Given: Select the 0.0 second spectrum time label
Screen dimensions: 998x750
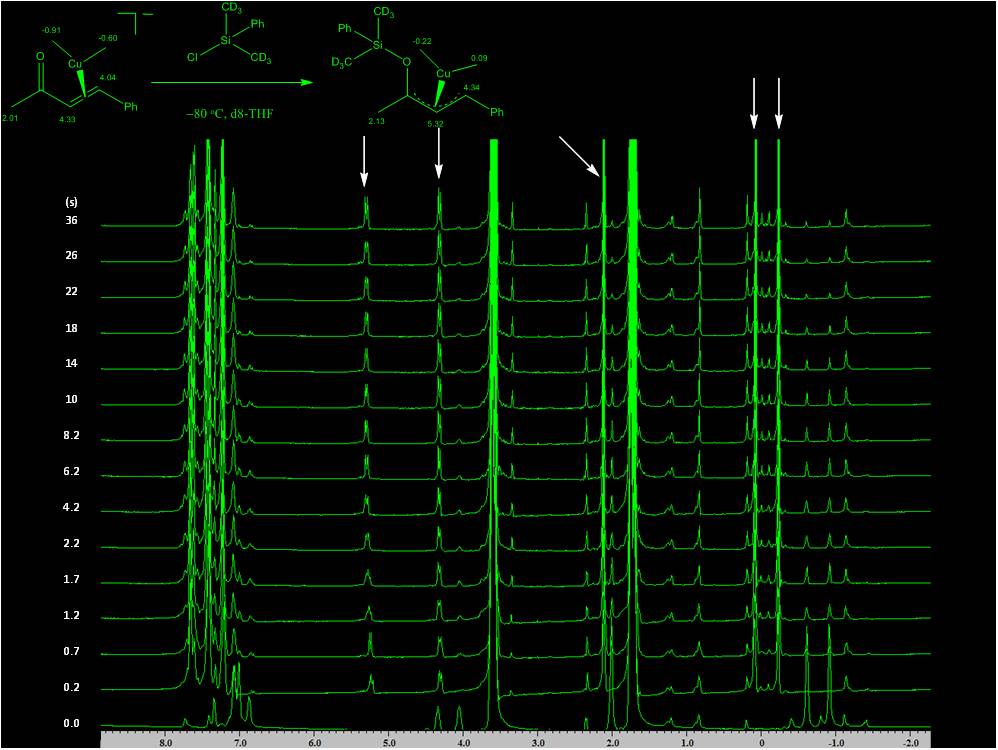Looking at the screenshot, I should 71,723.
